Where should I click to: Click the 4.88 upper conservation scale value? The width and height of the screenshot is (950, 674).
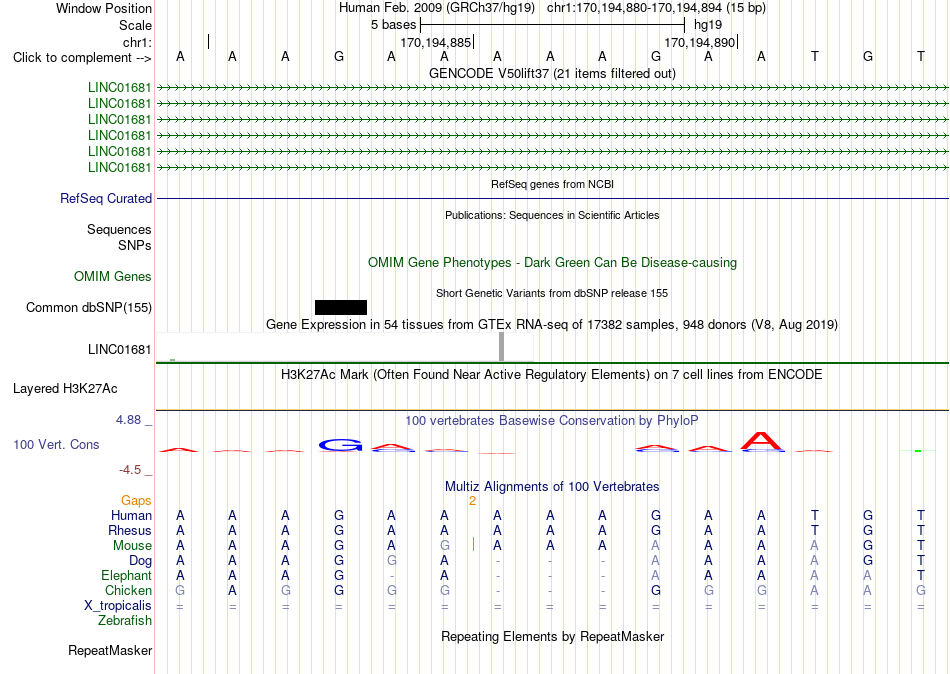click(x=128, y=419)
